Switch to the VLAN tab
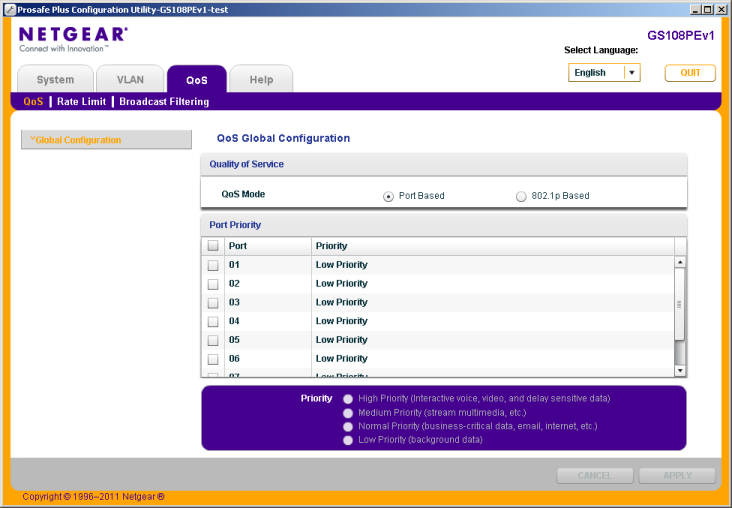This screenshot has width=732, height=508. pos(130,79)
